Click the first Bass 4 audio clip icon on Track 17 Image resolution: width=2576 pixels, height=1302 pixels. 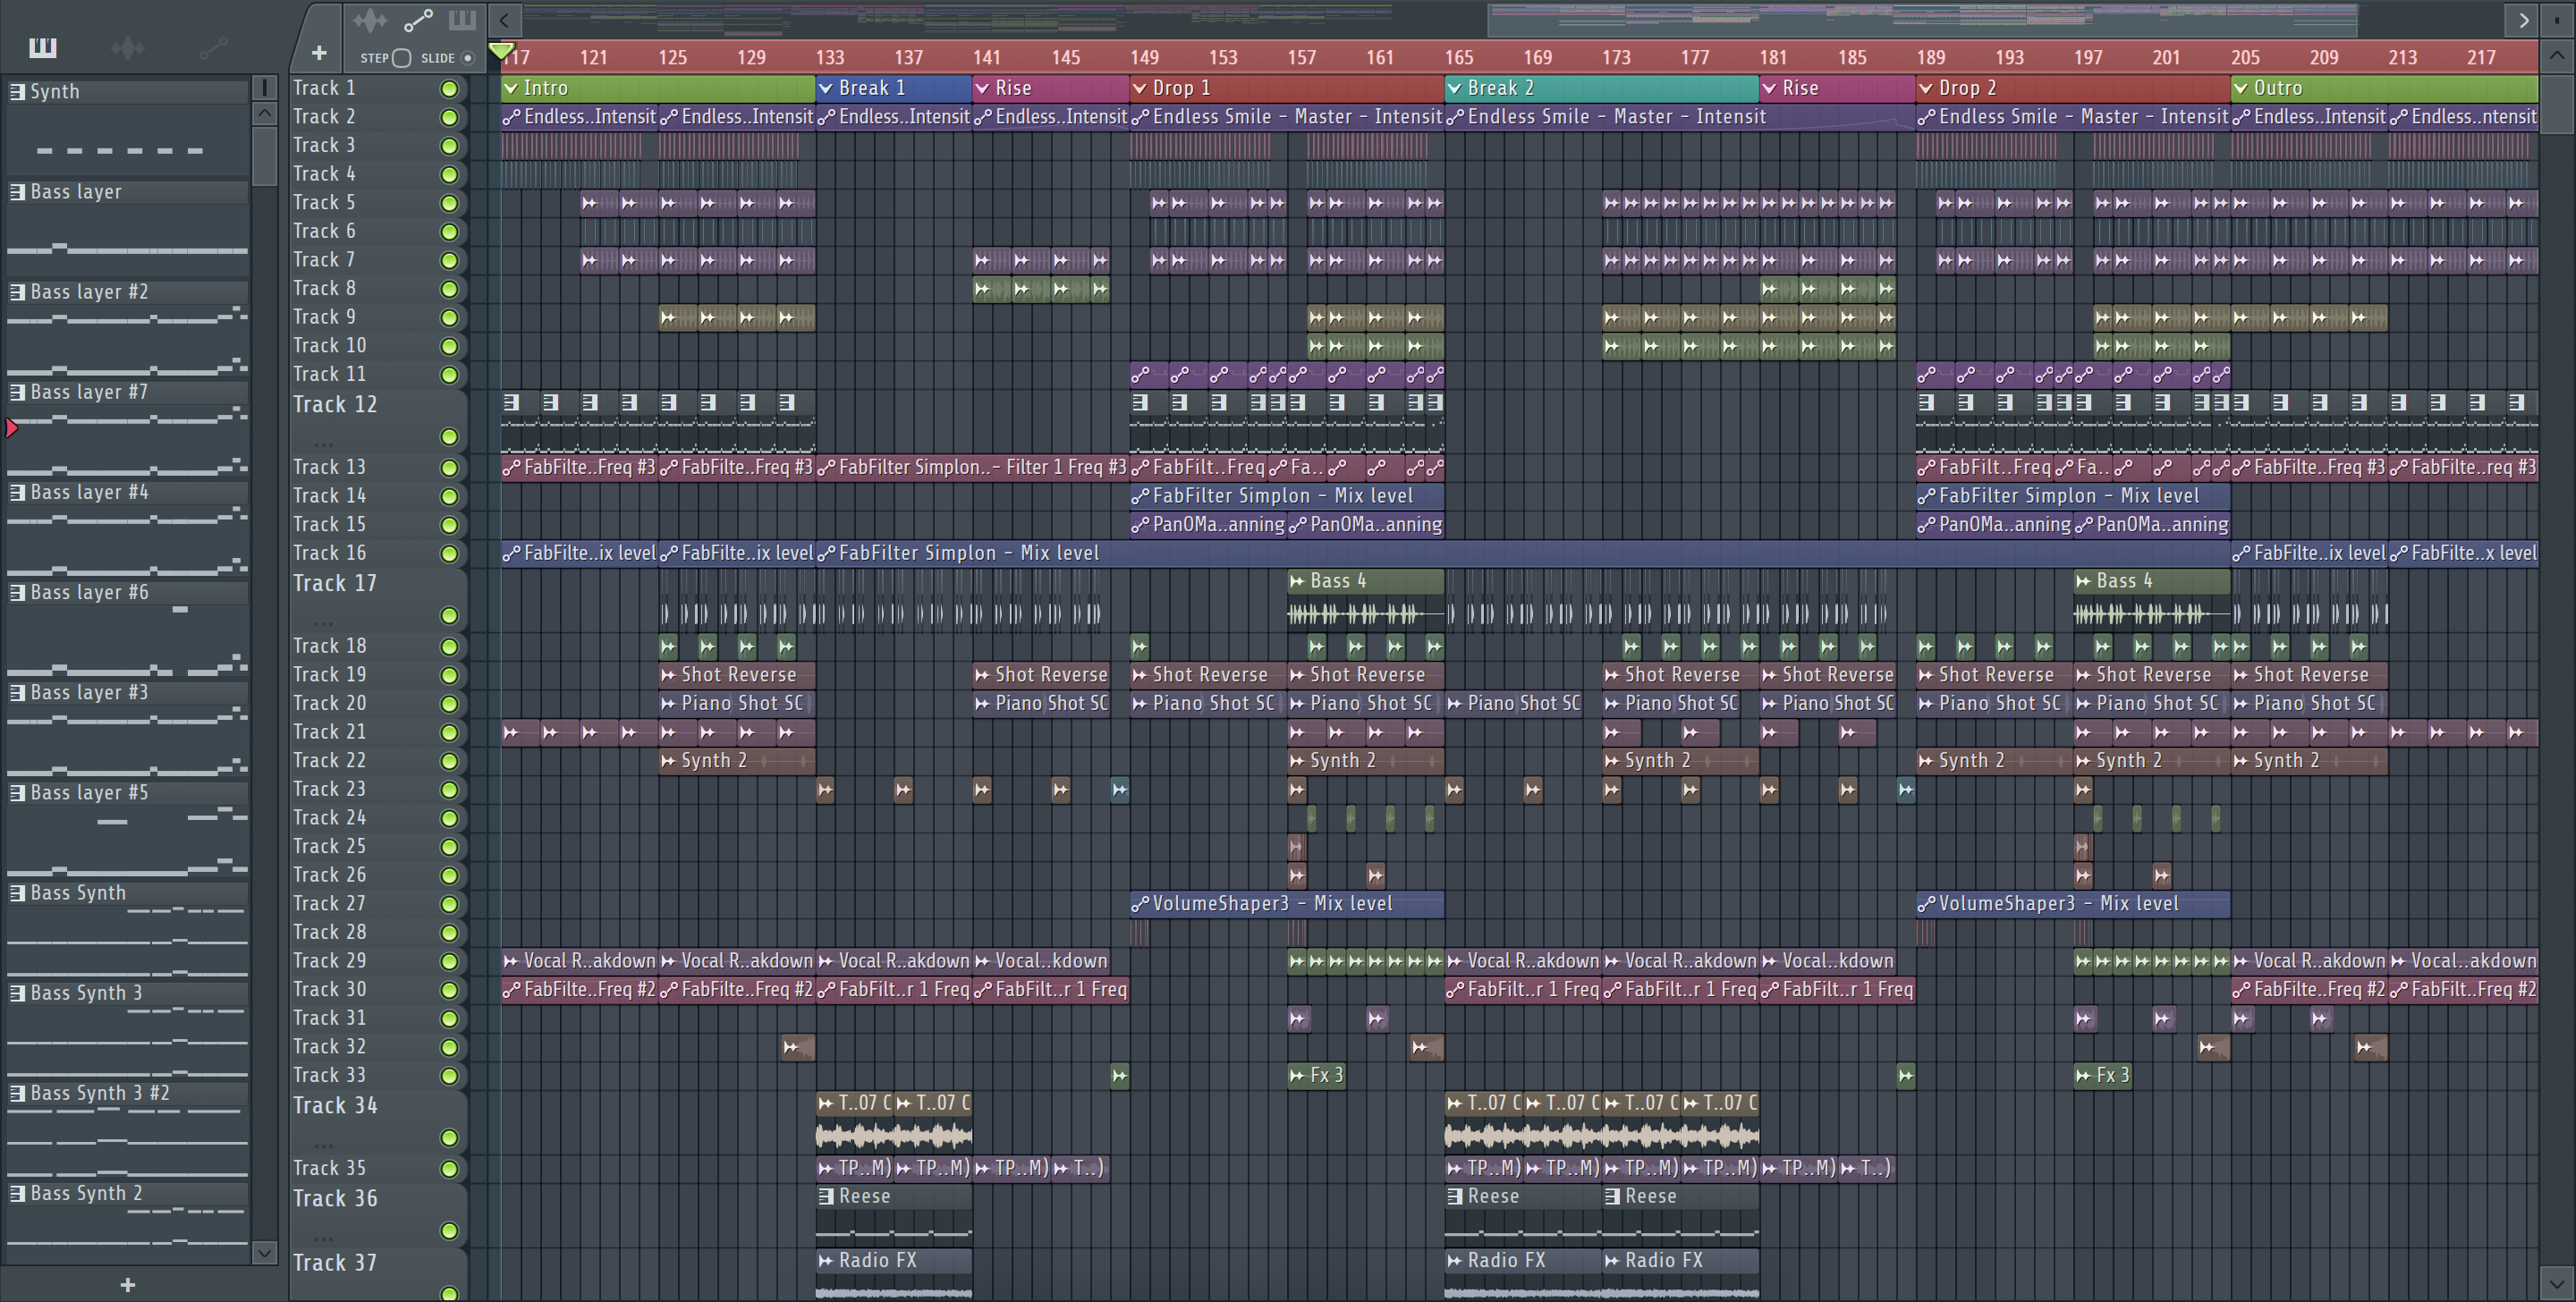(1297, 581)
